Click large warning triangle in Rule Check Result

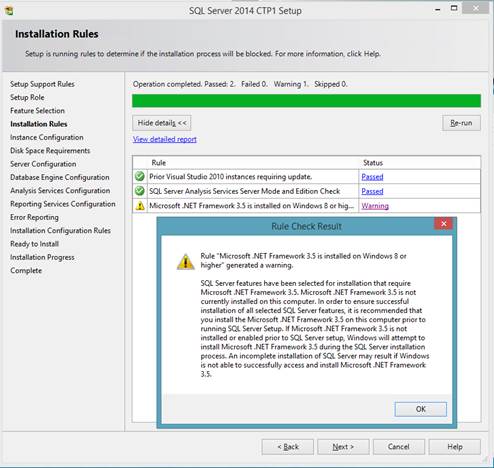(186, 262)
